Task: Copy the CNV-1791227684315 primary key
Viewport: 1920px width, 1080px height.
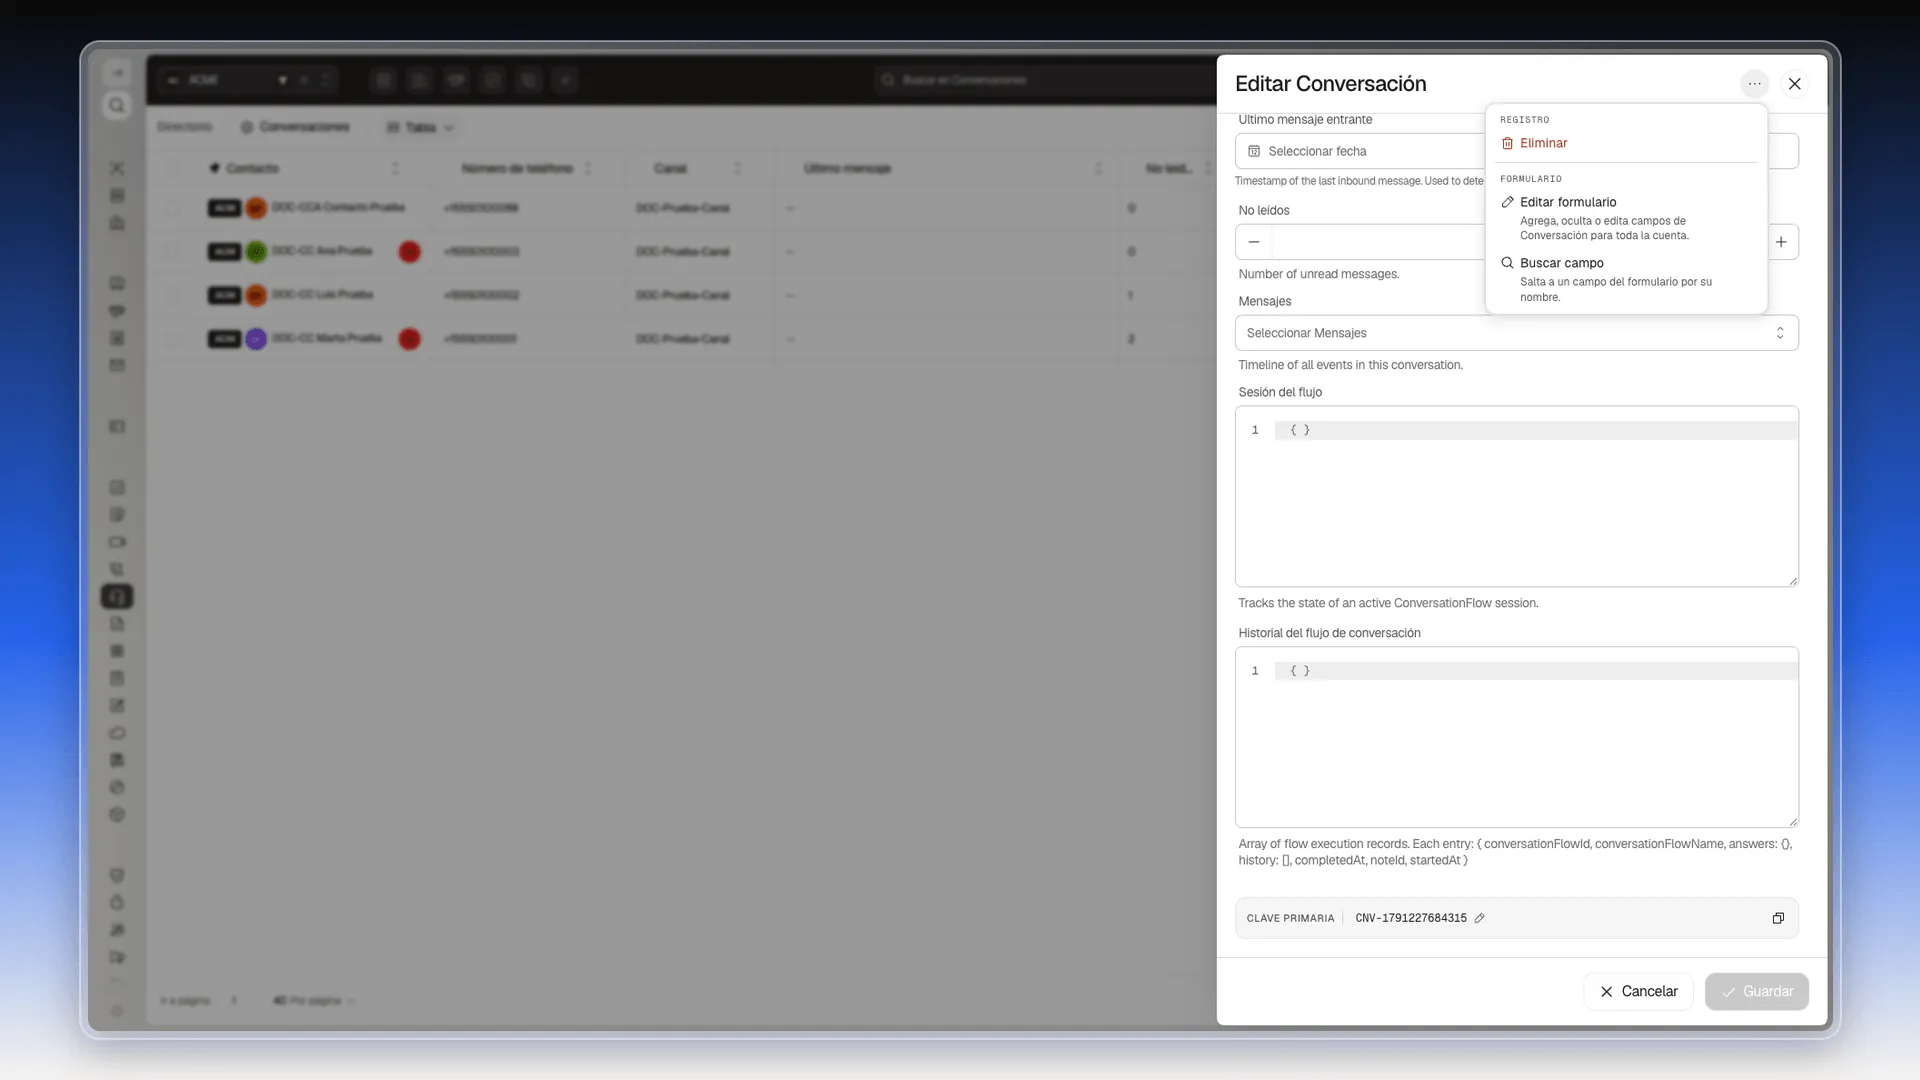Action: tap(1778, 918)
